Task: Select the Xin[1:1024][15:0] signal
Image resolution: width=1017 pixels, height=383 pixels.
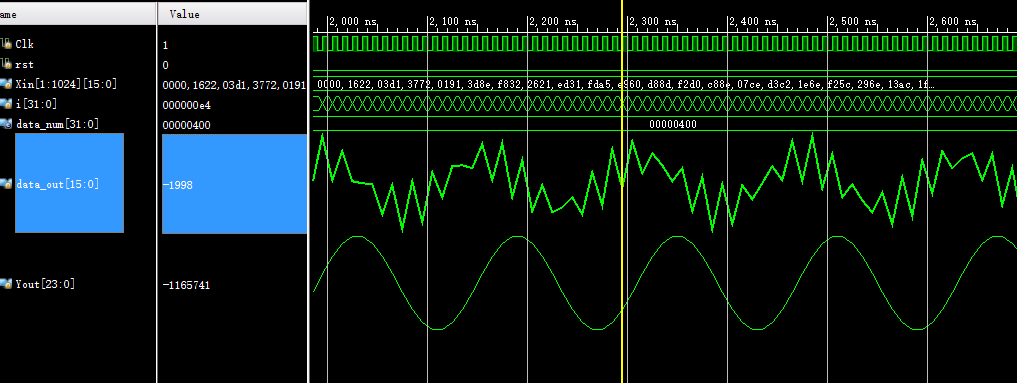Action: point(66,84)
